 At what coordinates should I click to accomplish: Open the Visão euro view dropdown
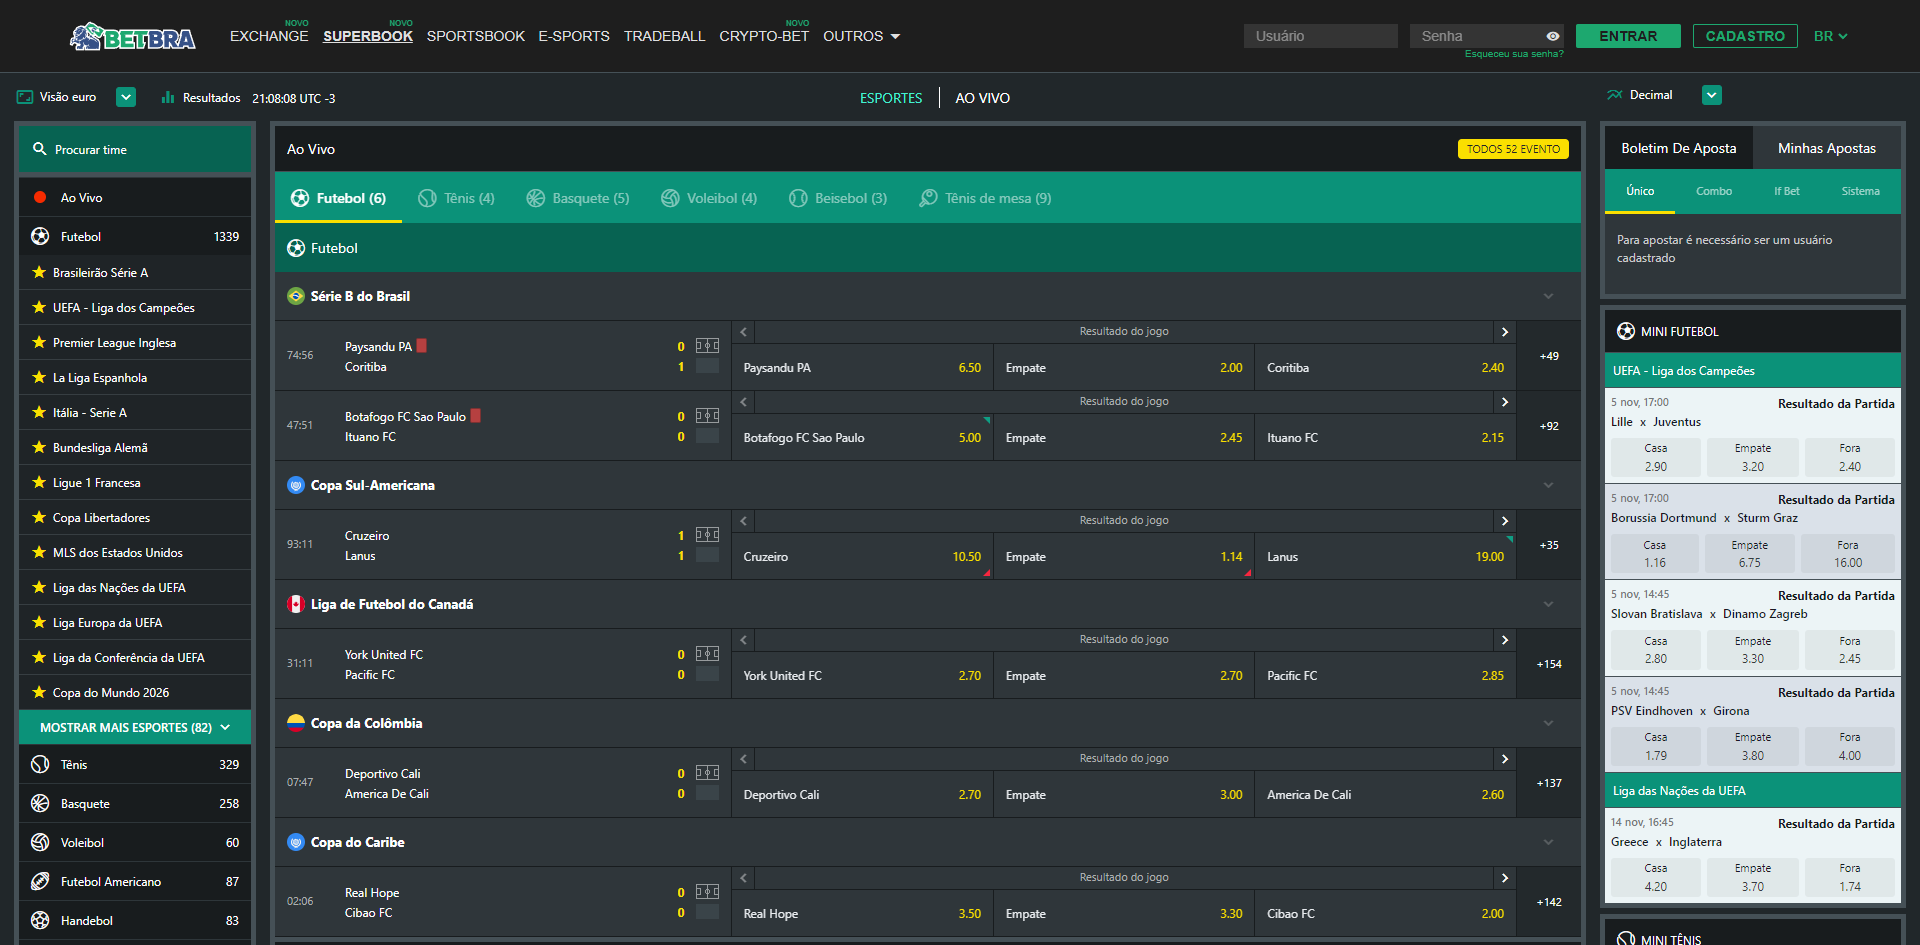126,97
